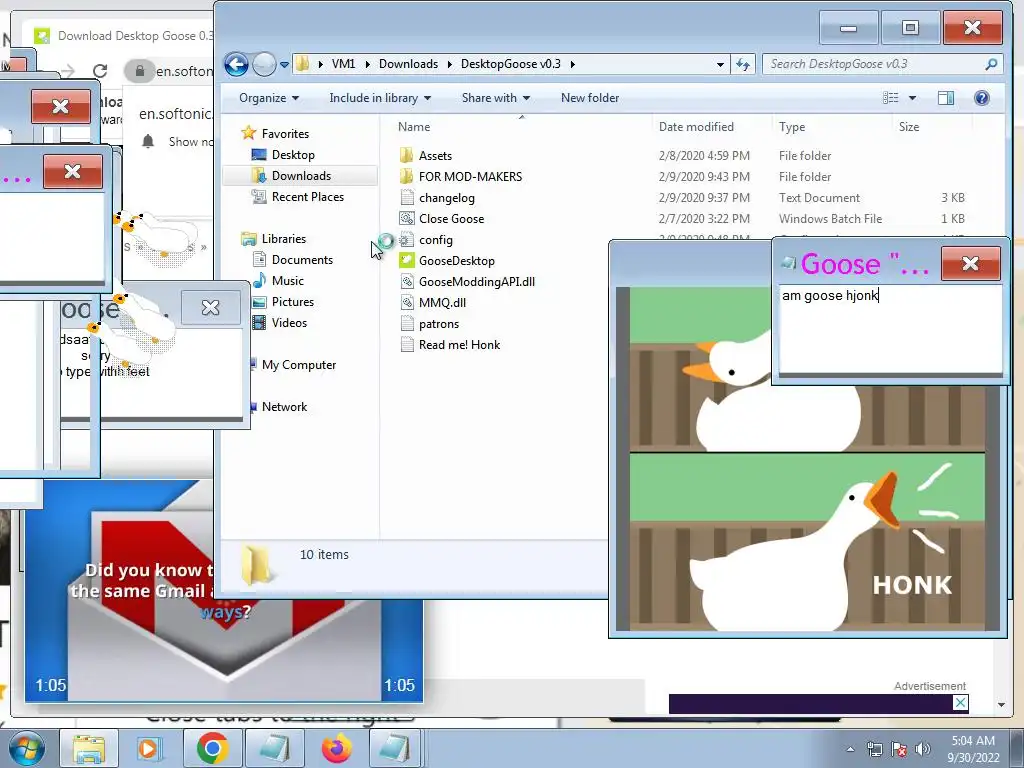Close the advertisement banner X

coord(960,703)
